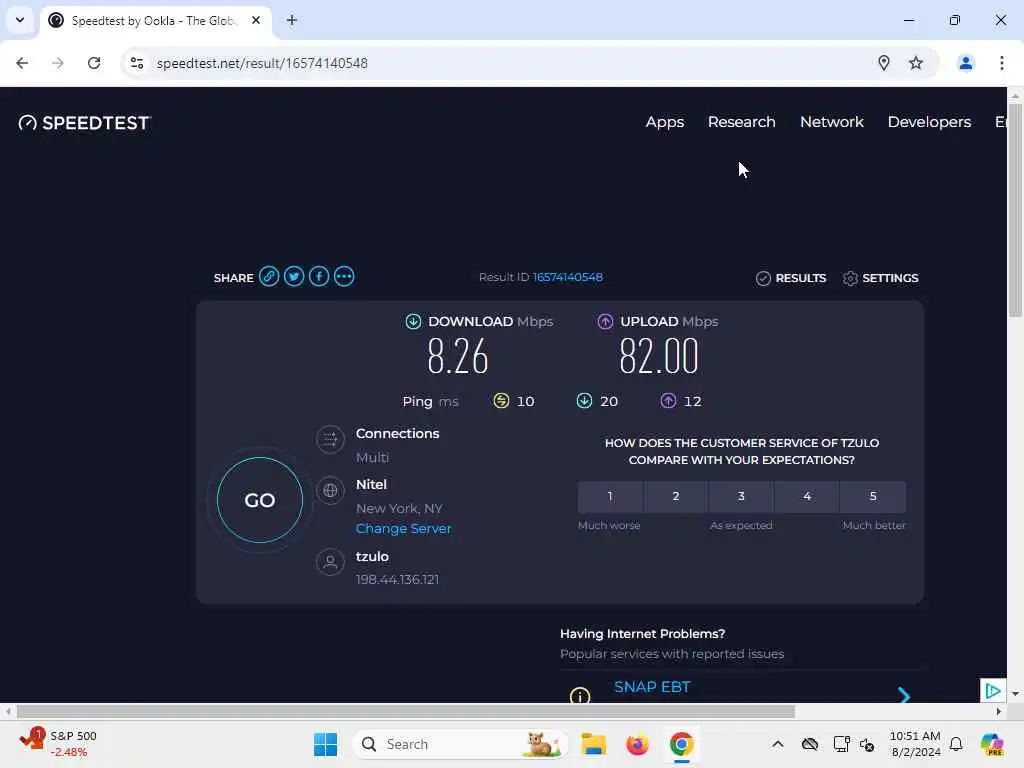Open the S&P 500 widget

click(x=59, y=744)
